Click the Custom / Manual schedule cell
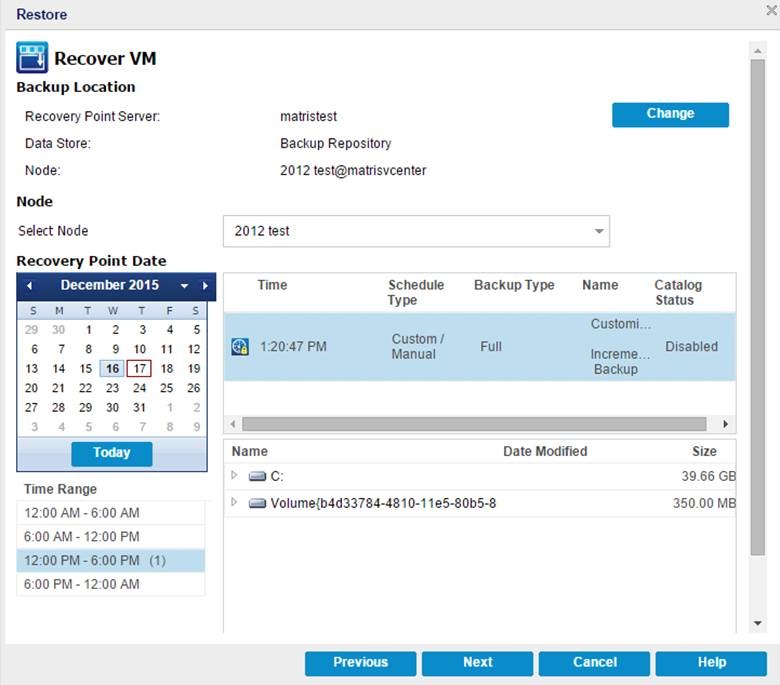Screen dimensions: 780x685 tap(417, 347)
